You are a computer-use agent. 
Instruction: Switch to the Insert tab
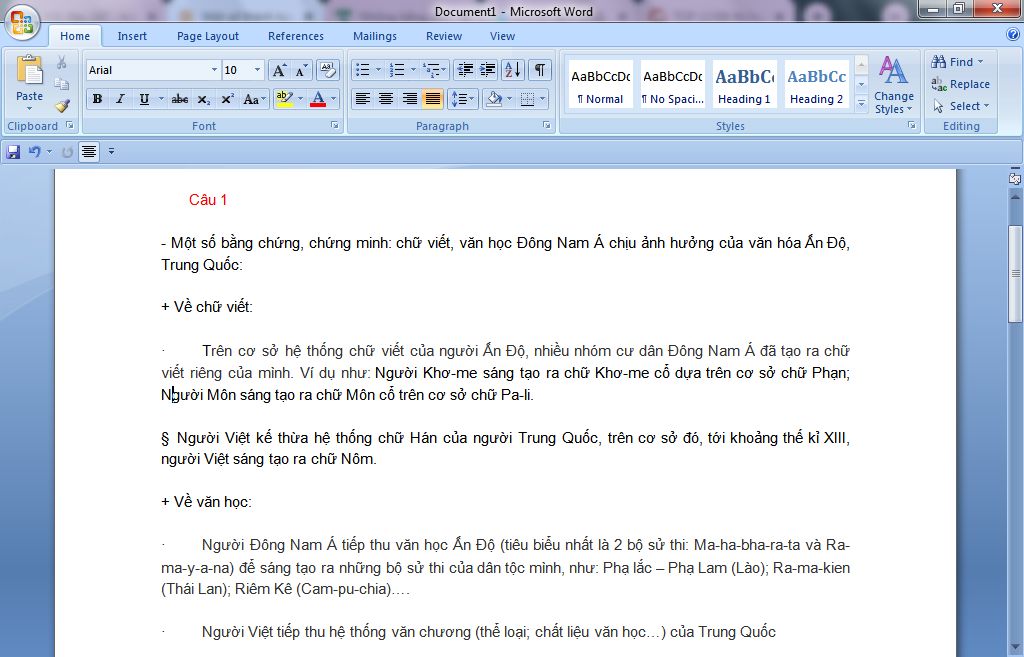click(x=132, y=37)
